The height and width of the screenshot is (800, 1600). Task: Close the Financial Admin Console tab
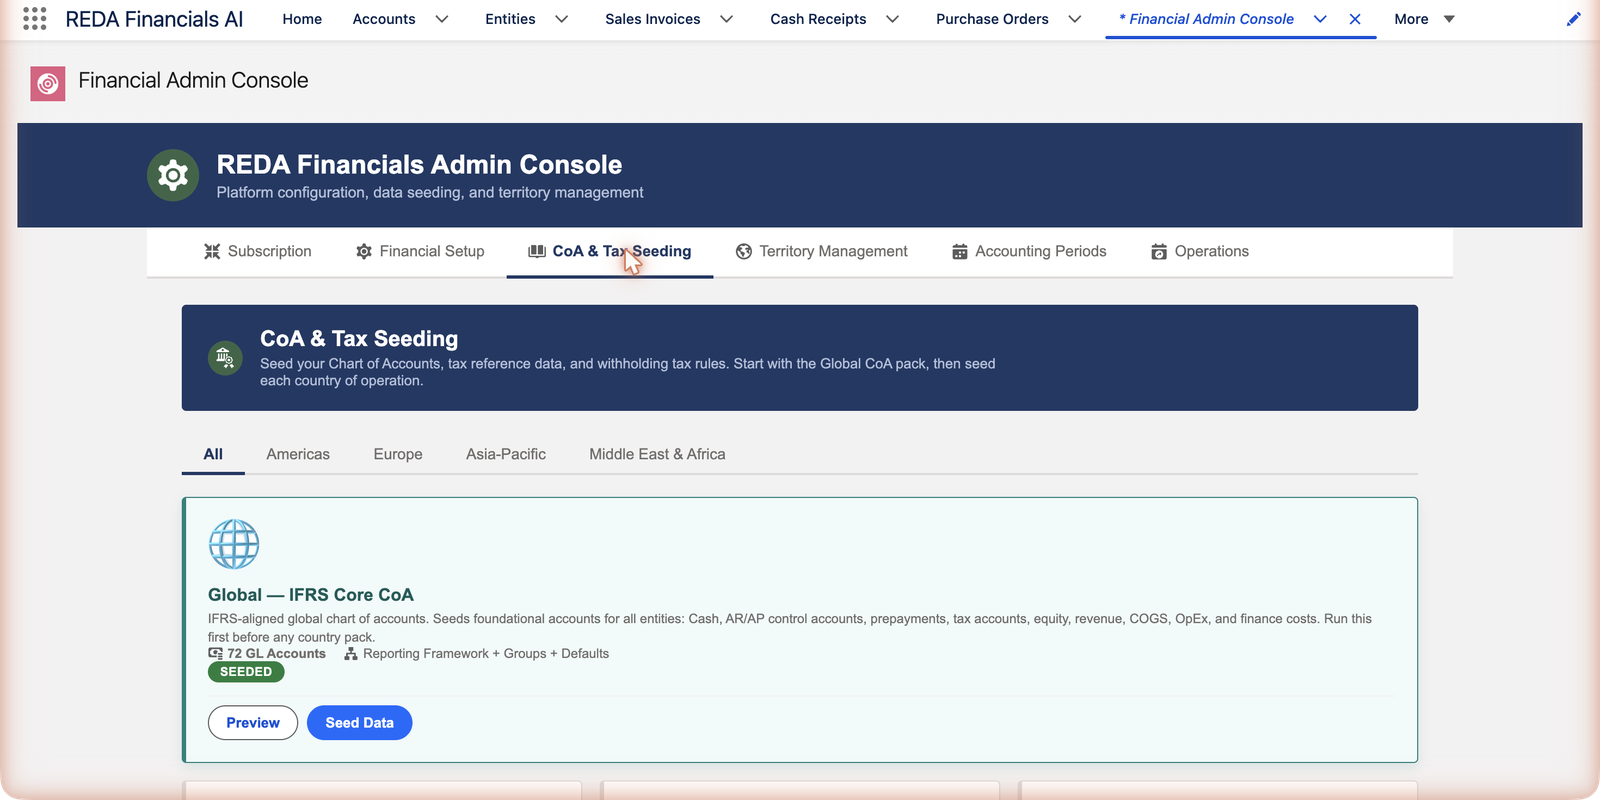point(1355,19)
